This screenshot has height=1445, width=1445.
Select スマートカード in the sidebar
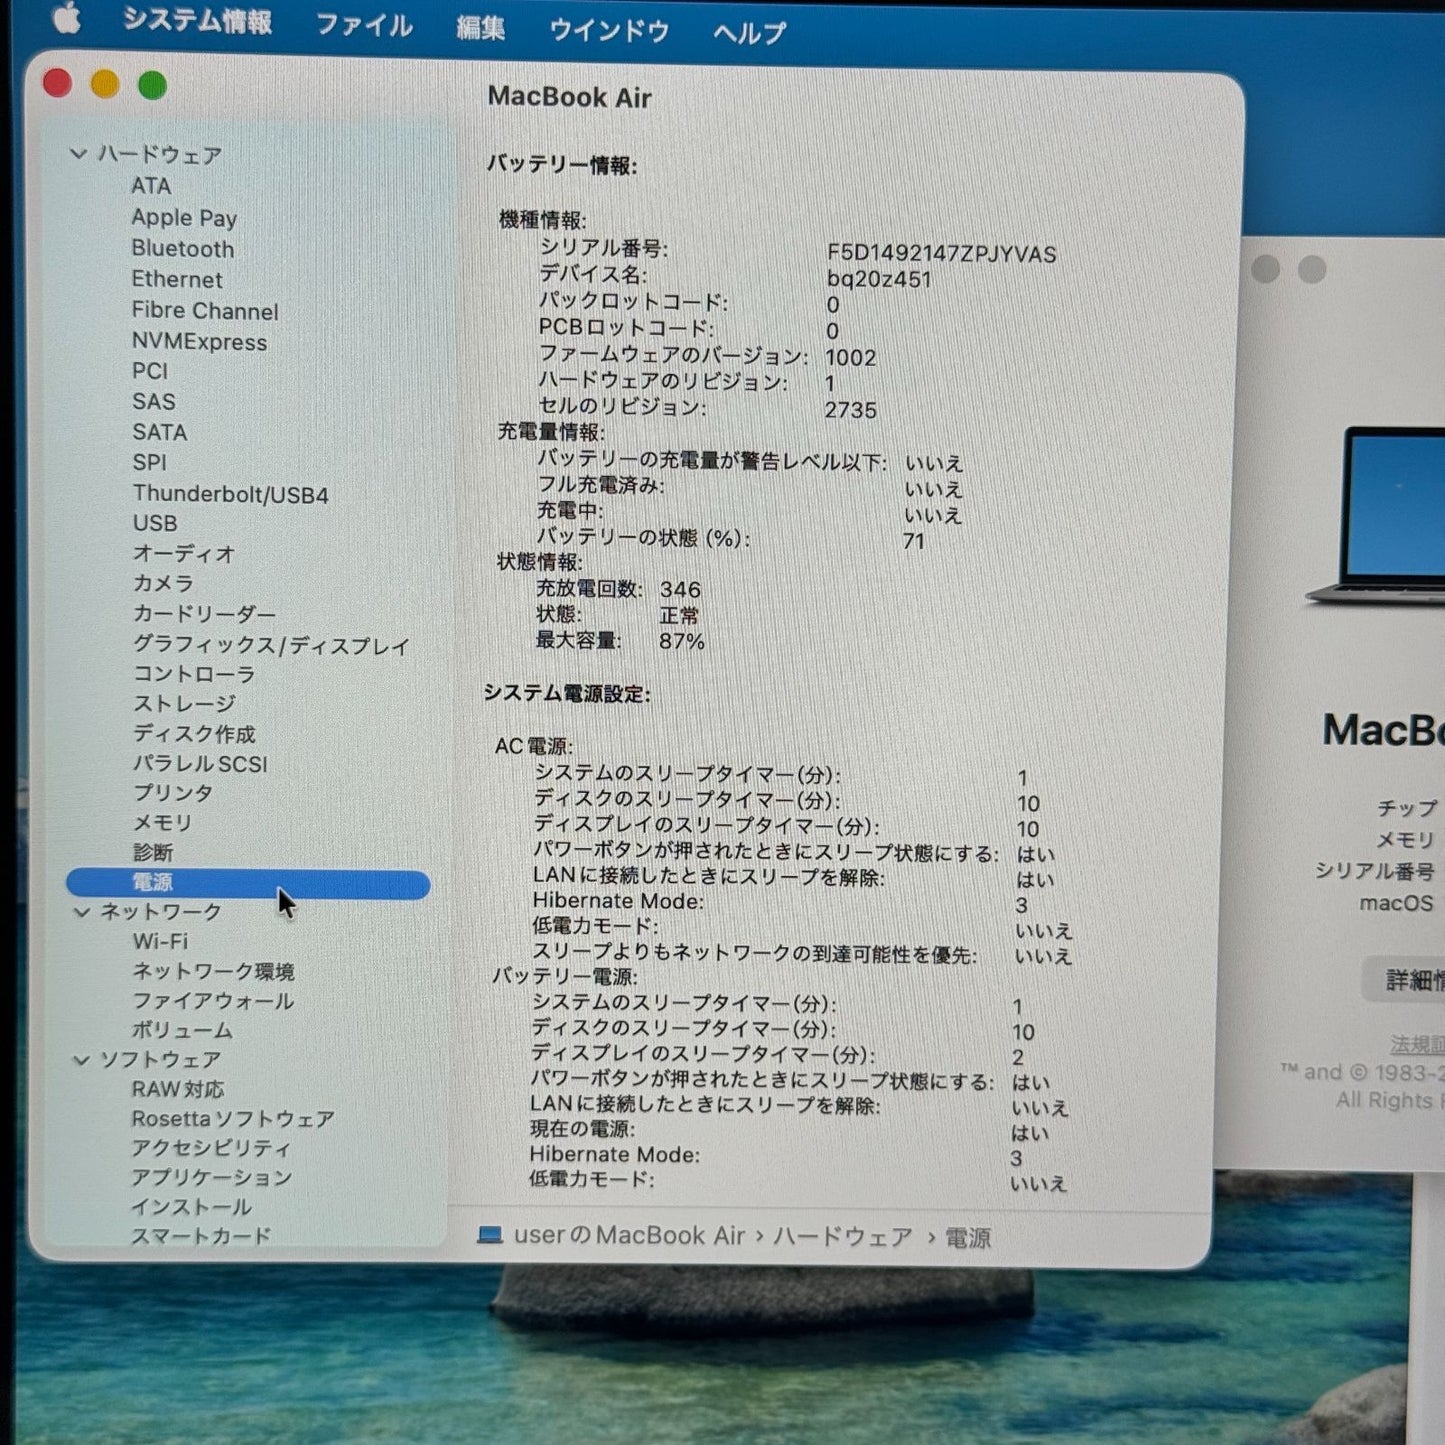tap(201, 1237)
